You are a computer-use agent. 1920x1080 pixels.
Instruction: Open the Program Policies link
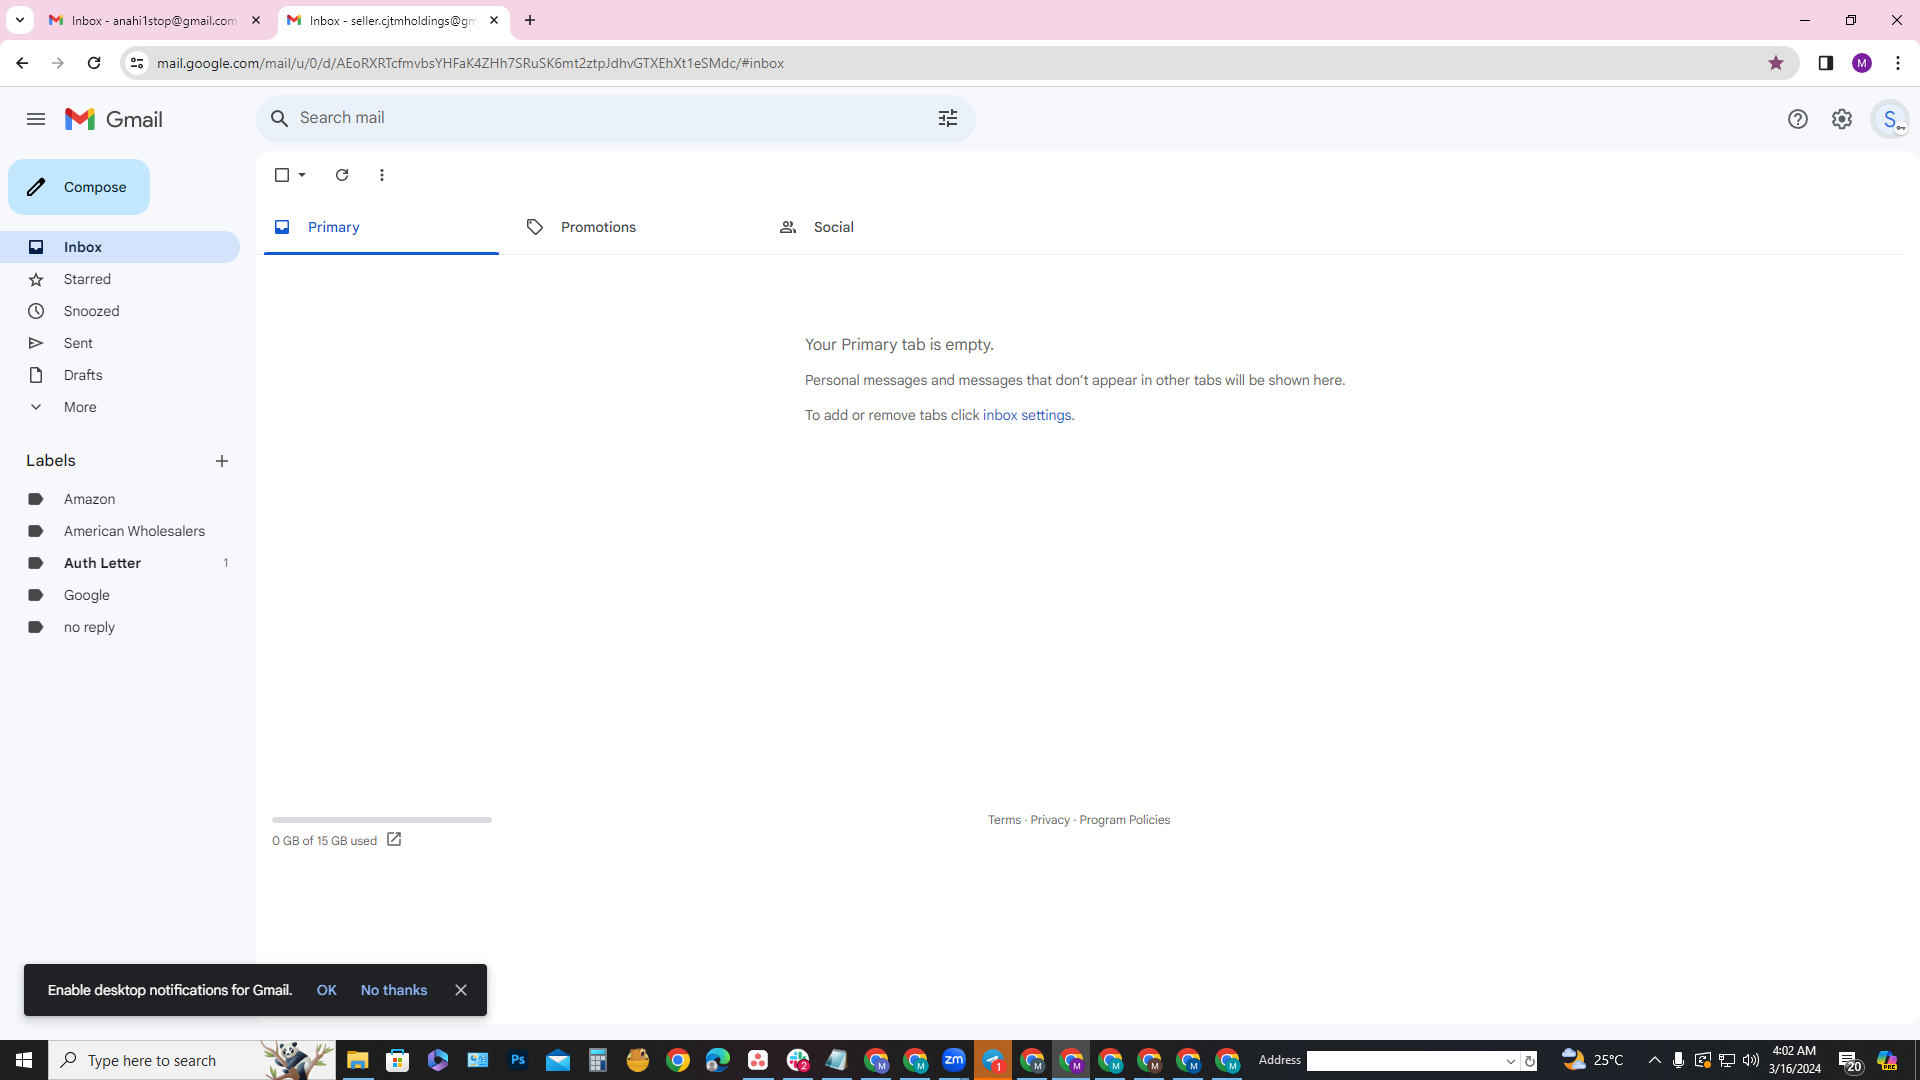point(1124,820)
